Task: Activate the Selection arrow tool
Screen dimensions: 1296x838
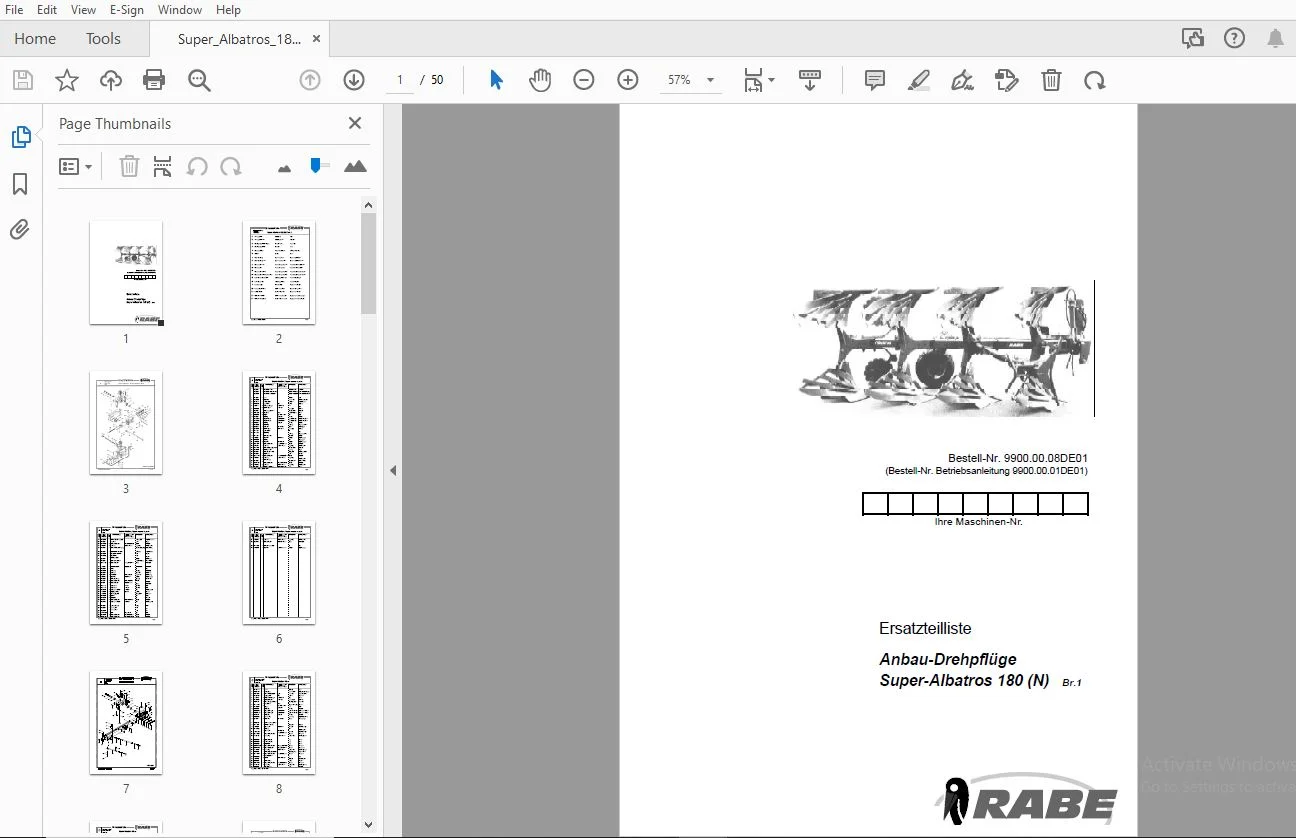Action: (x=496, y=80)
